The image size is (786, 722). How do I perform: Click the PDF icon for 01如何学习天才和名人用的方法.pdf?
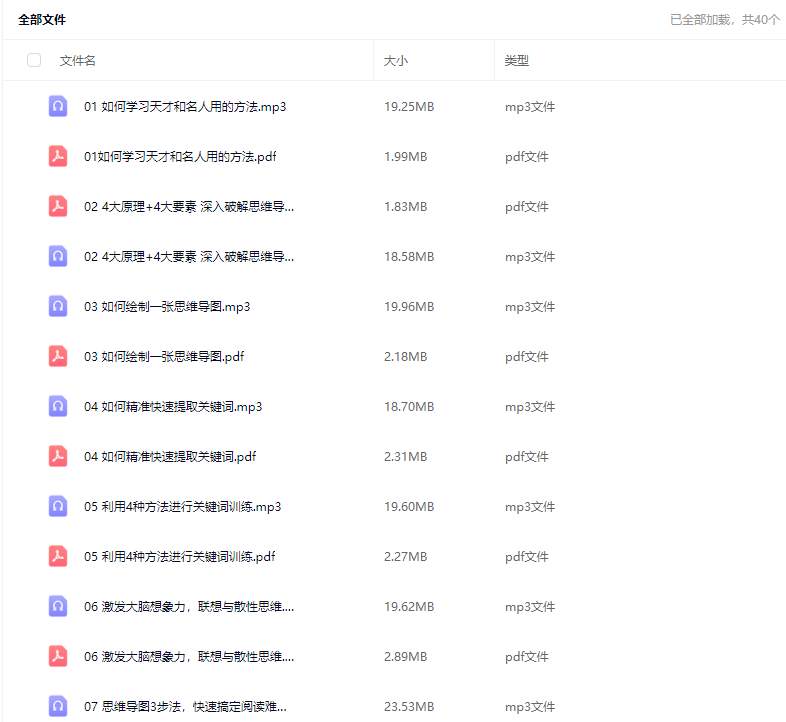(58, 156)
